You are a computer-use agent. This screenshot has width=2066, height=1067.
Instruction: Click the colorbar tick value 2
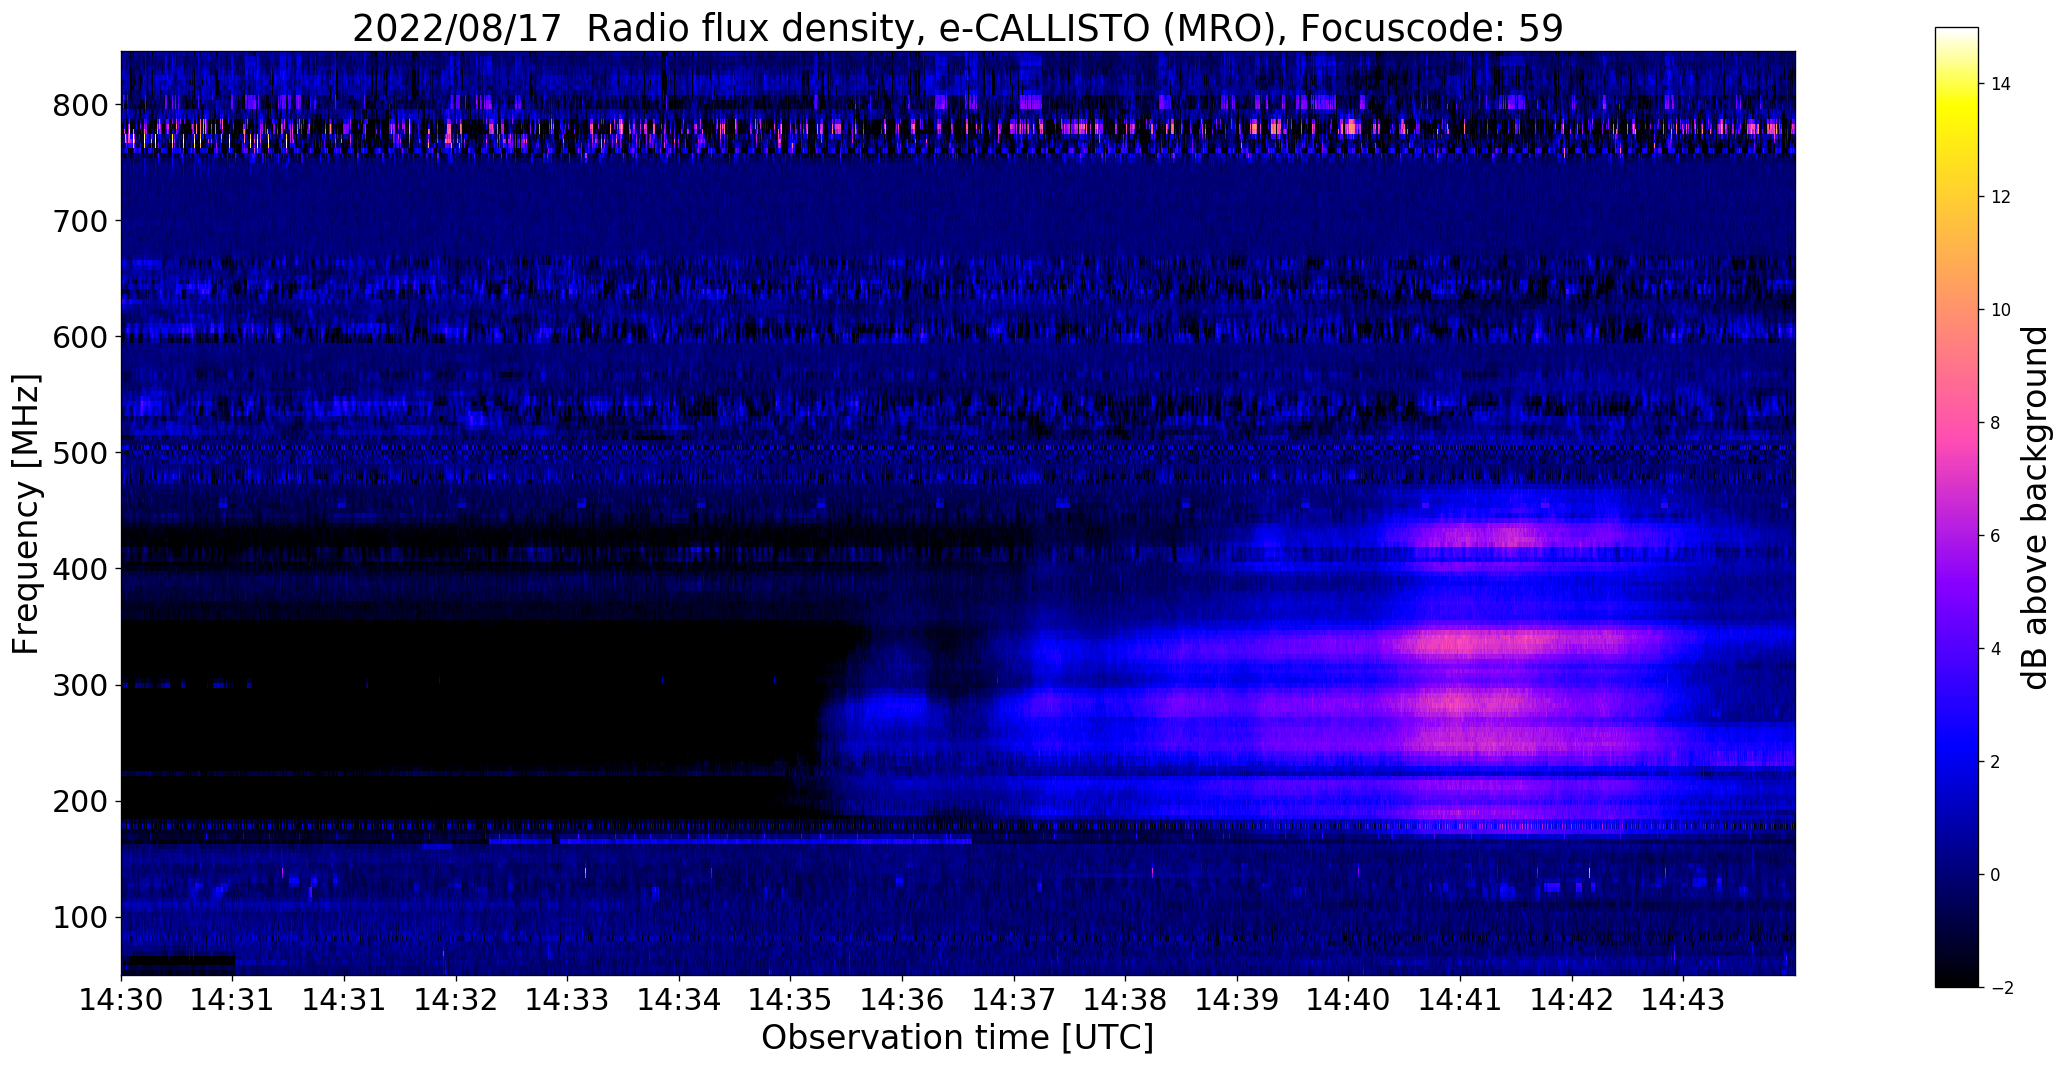pos(1995,762)
